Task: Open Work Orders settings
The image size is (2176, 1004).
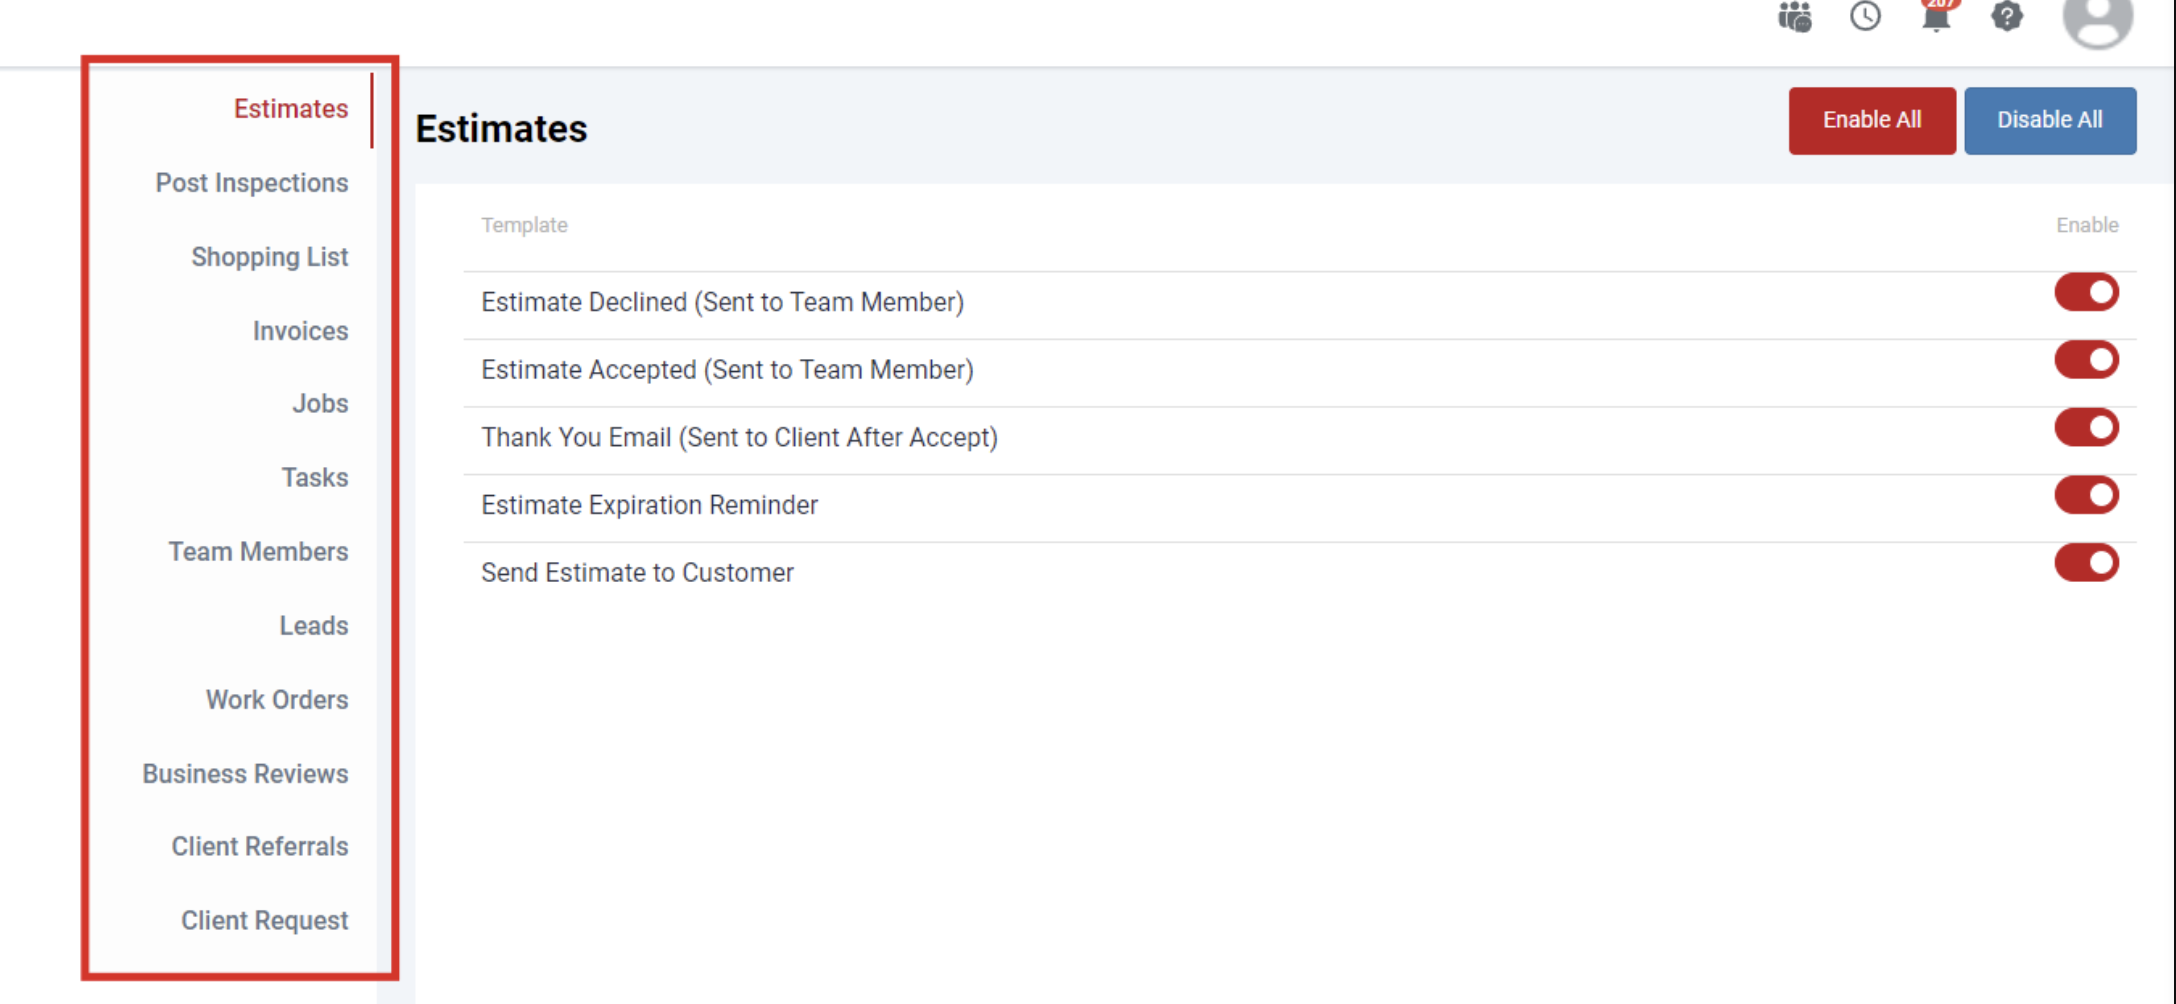Action: [x=277, y=700]
